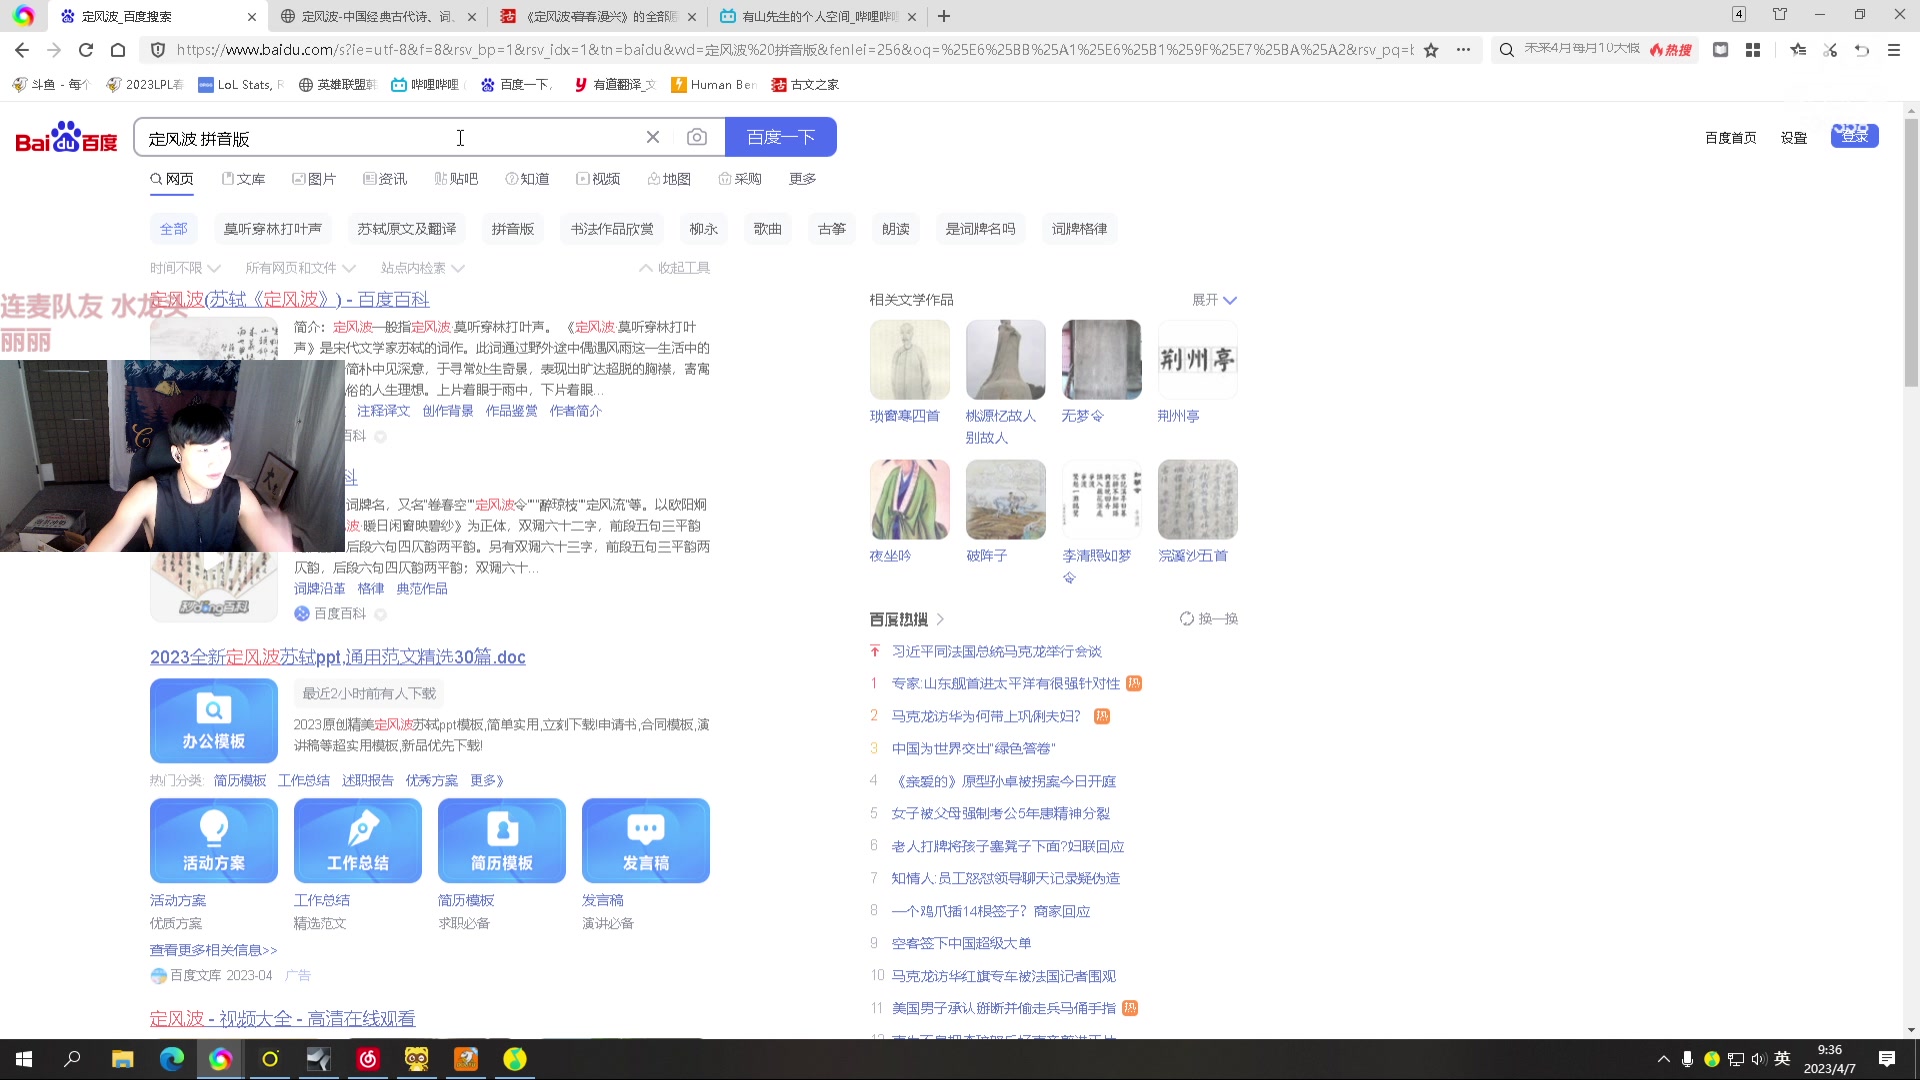
Task: Expand the 站点内检索 dropdown
Action: point(422,268)
